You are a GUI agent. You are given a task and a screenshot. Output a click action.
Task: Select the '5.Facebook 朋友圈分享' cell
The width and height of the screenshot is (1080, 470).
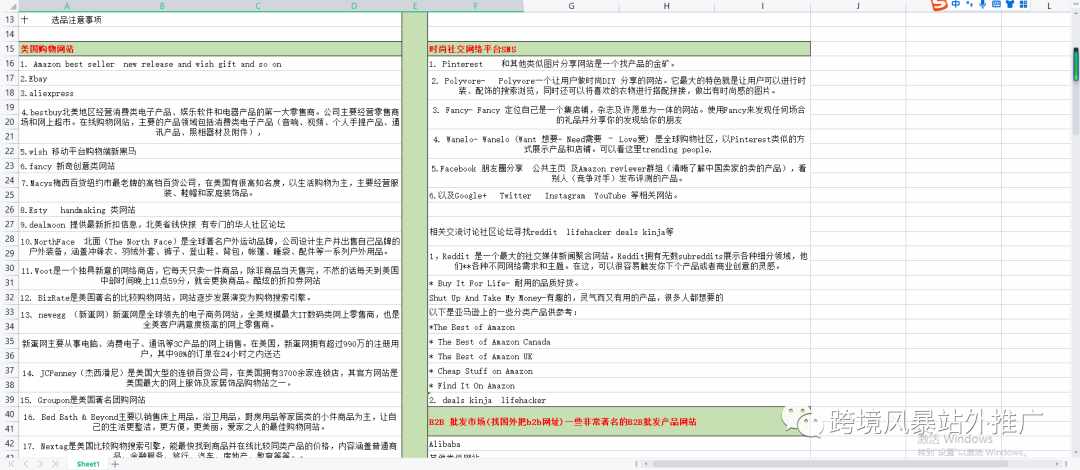[619, 173]
